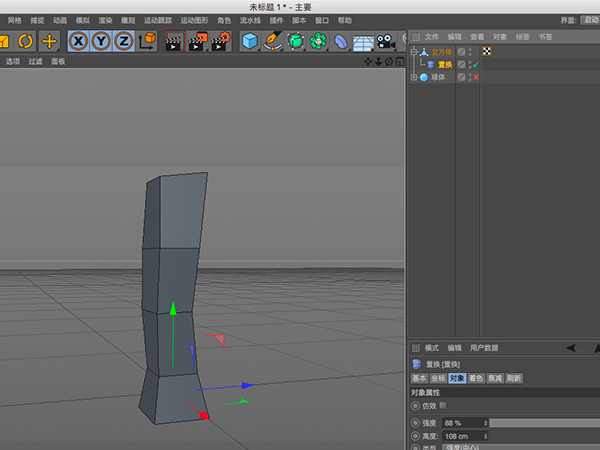This screenshot has height=450, width=600.
Task: Select the Move tool crosshair icon
Action: (x=49, y=41)
